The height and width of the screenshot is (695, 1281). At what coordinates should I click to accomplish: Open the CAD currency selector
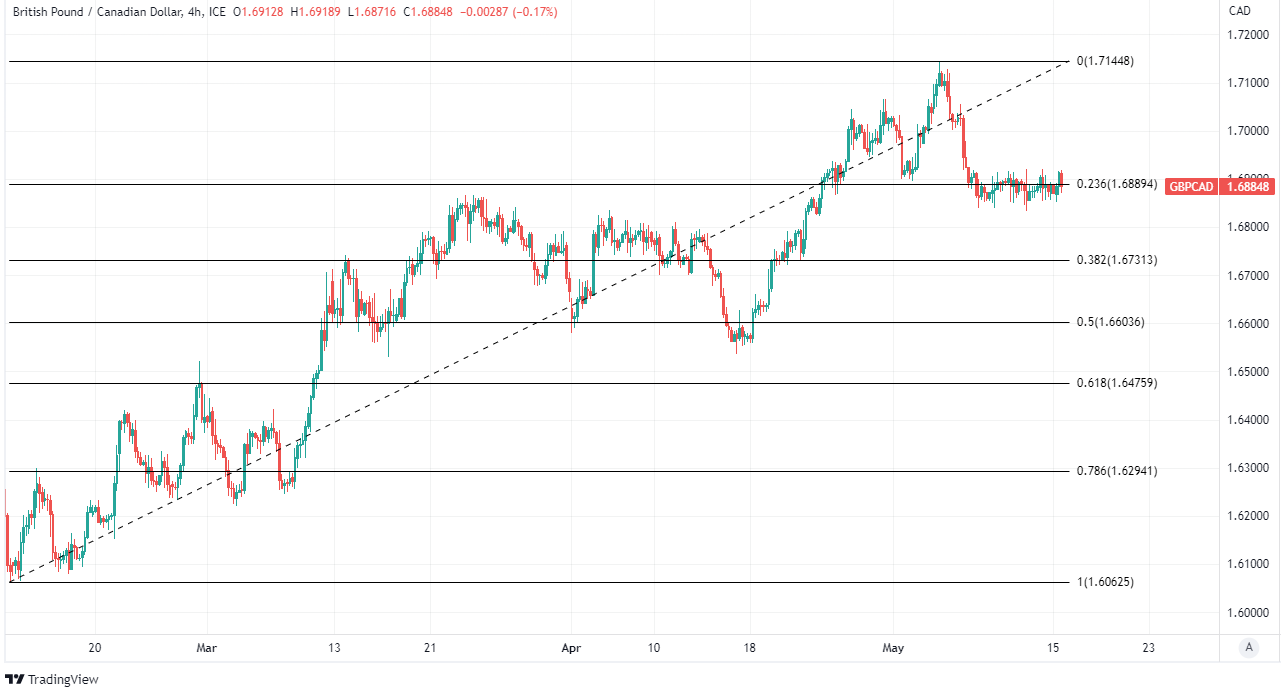click(1239, 12)
